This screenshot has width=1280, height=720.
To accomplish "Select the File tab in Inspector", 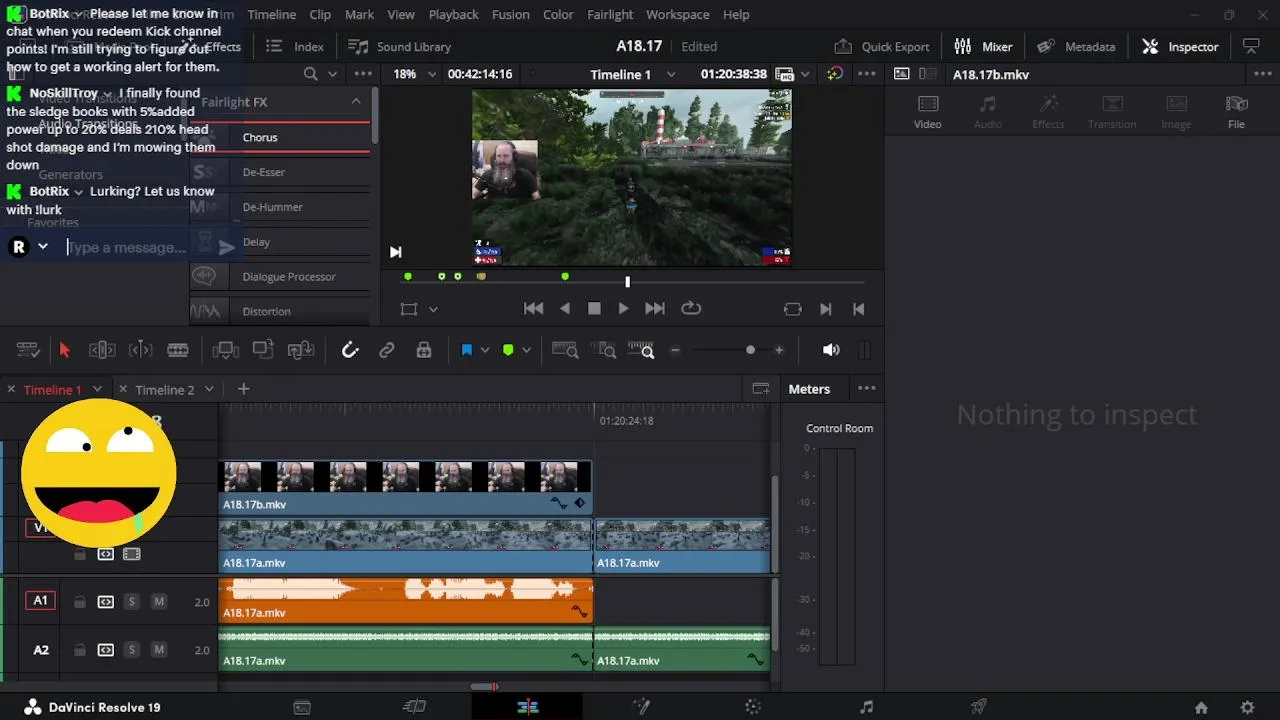I will click(1236, 112).
